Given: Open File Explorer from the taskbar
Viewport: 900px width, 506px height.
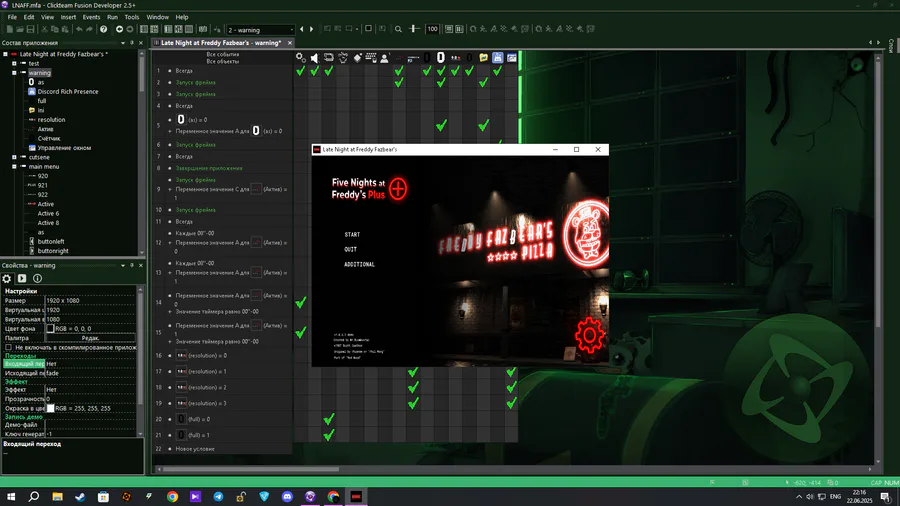Looking at the screenshot, I should pos(57,496).
